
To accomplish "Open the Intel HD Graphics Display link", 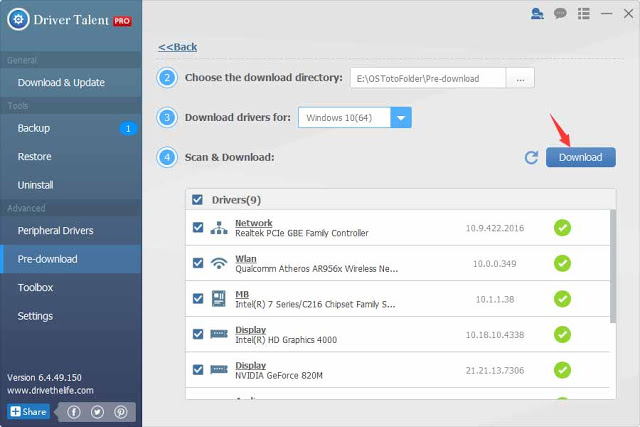I will [251, 330].
